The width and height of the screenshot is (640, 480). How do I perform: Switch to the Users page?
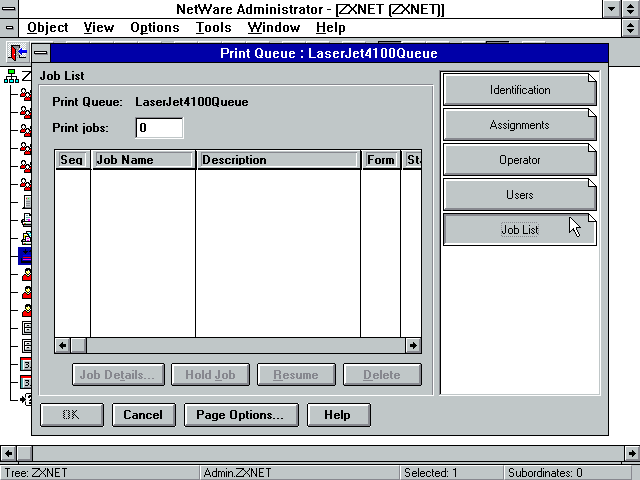[520, 195]
